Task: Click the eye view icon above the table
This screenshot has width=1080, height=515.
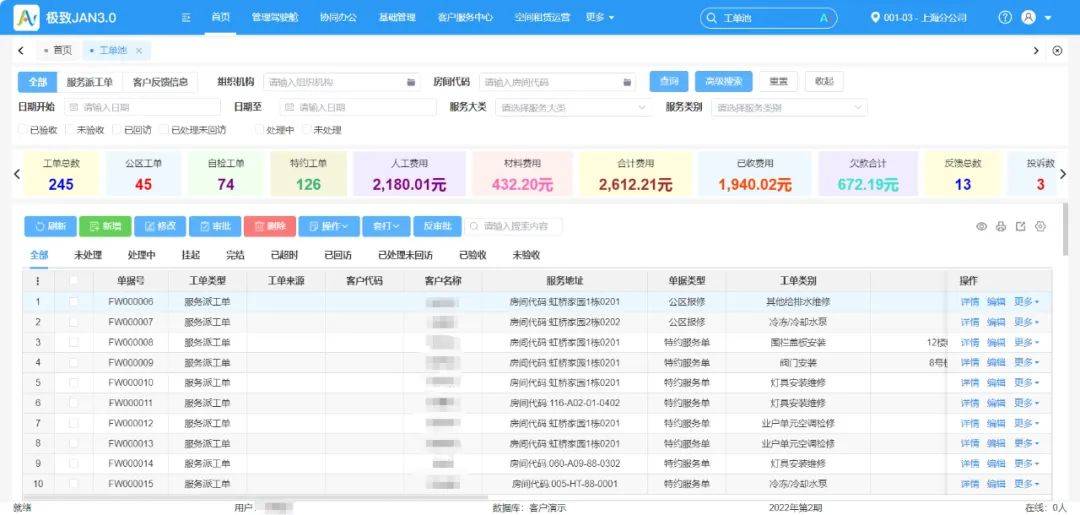Action: (981, 227)
